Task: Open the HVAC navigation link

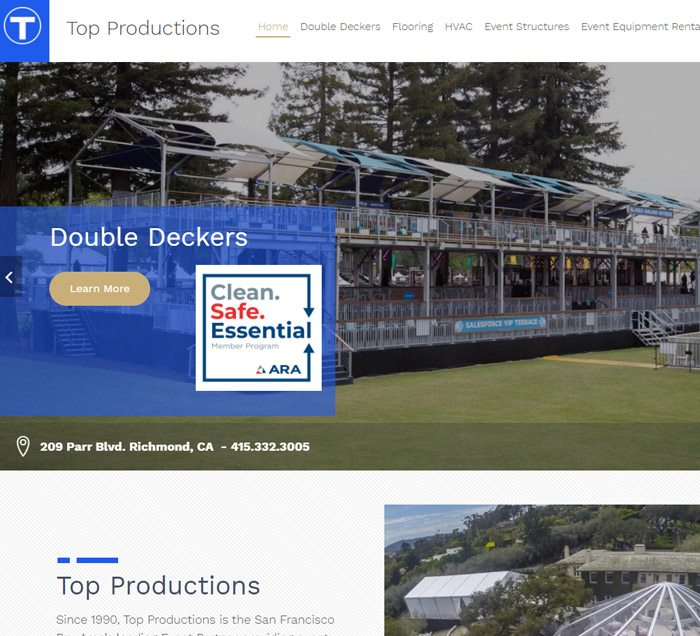Action: pos(458,27)
